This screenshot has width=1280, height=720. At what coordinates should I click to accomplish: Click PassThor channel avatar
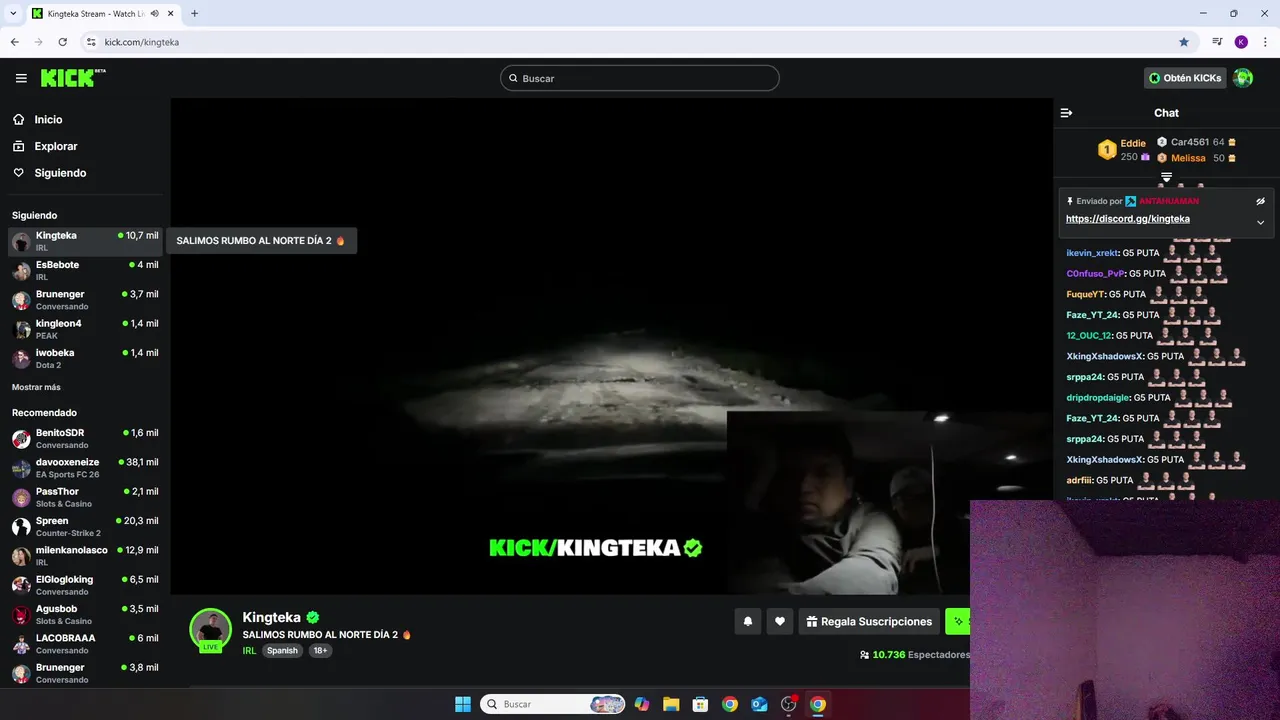pos(21,497)
